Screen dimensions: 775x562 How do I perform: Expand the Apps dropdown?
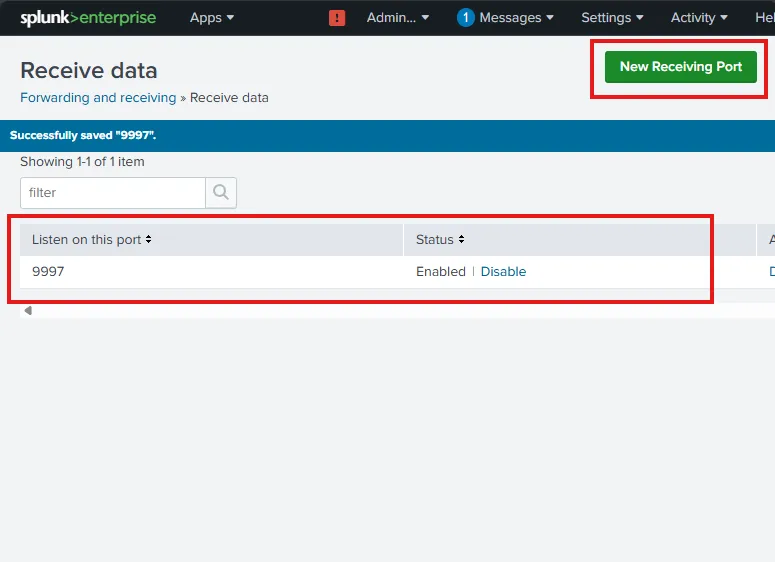(x=212, y=18)
